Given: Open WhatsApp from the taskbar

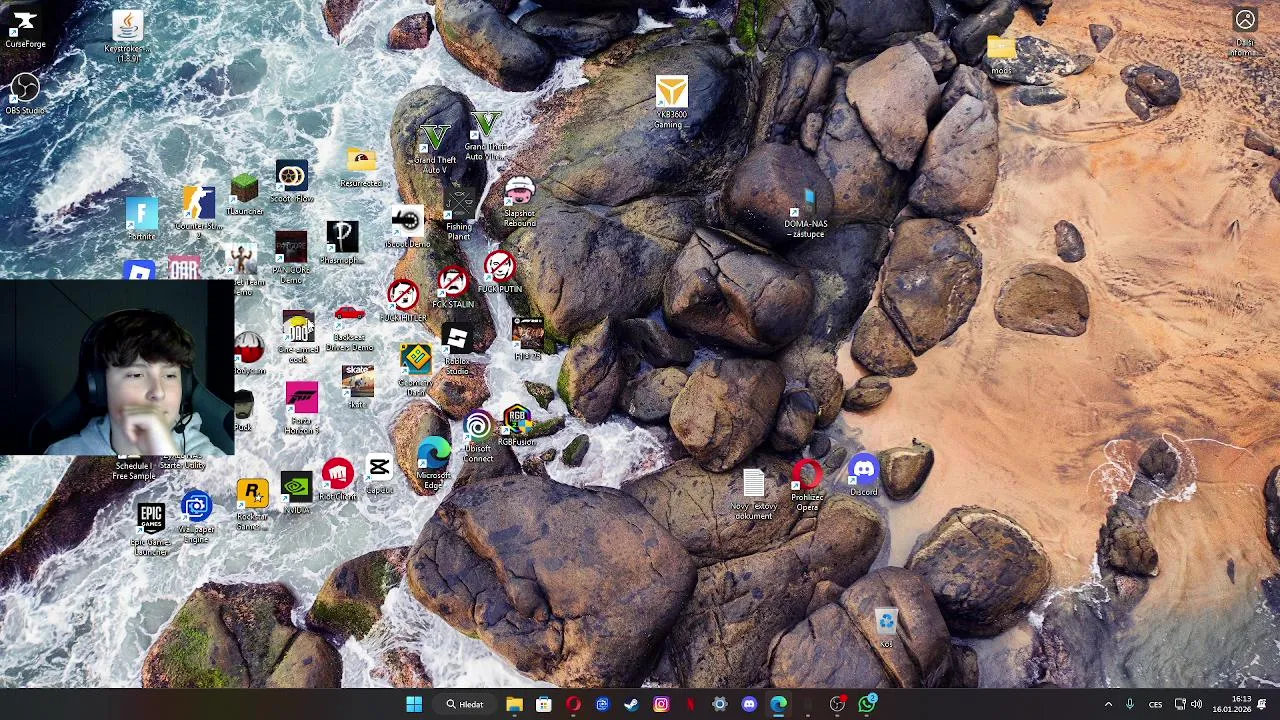Looking at the screenshot, I should pyautogui.click(x=867, y=704).
